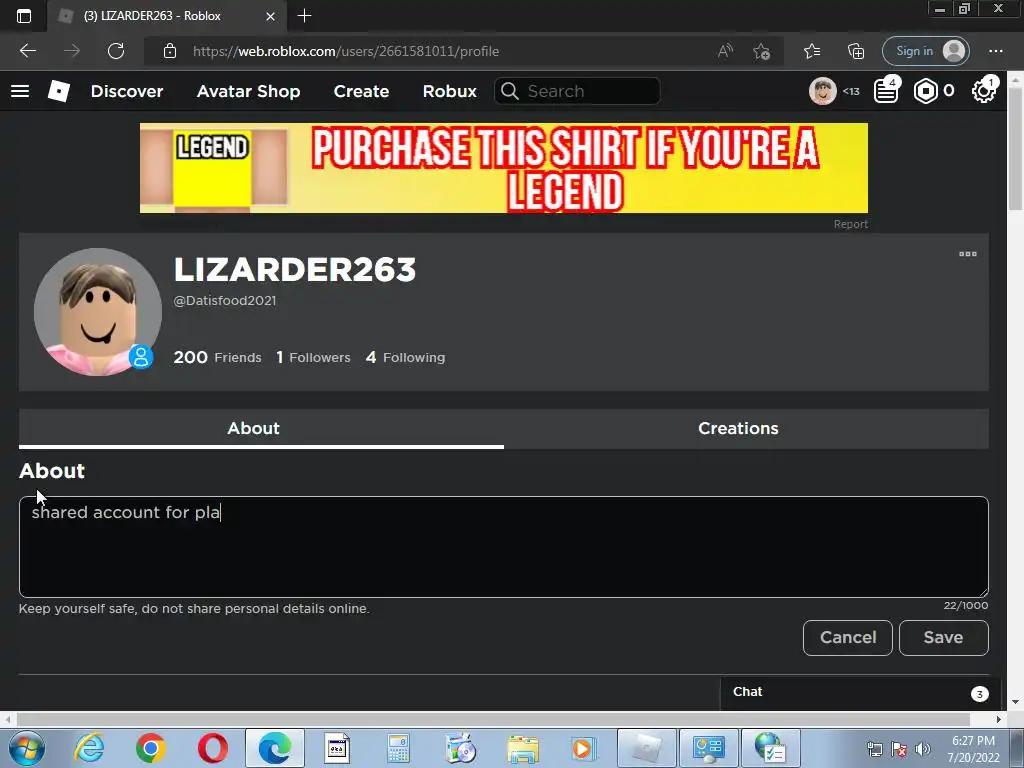
Task: Click the avatar headshot in navbar
Action: point(823,91)
